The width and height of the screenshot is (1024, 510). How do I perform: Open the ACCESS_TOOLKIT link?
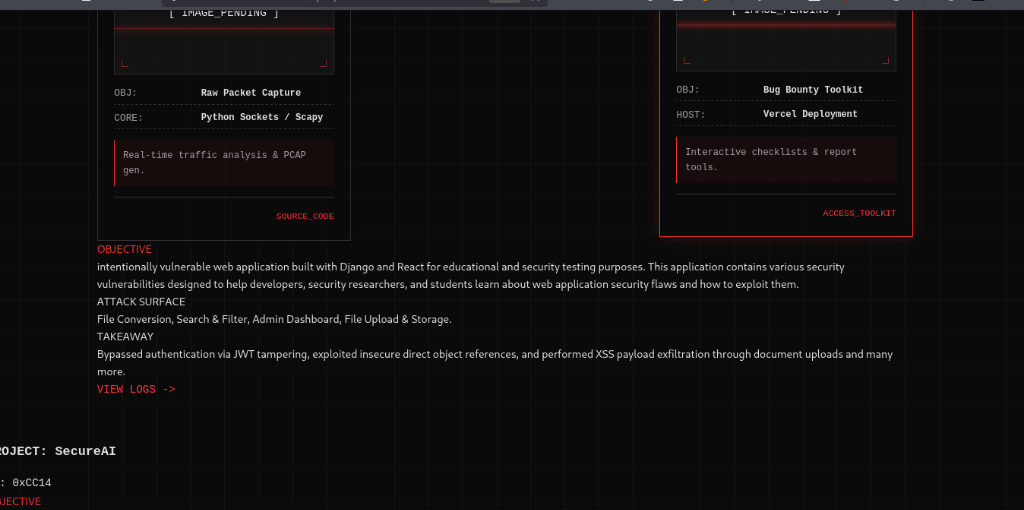click(x=859, y=214)
